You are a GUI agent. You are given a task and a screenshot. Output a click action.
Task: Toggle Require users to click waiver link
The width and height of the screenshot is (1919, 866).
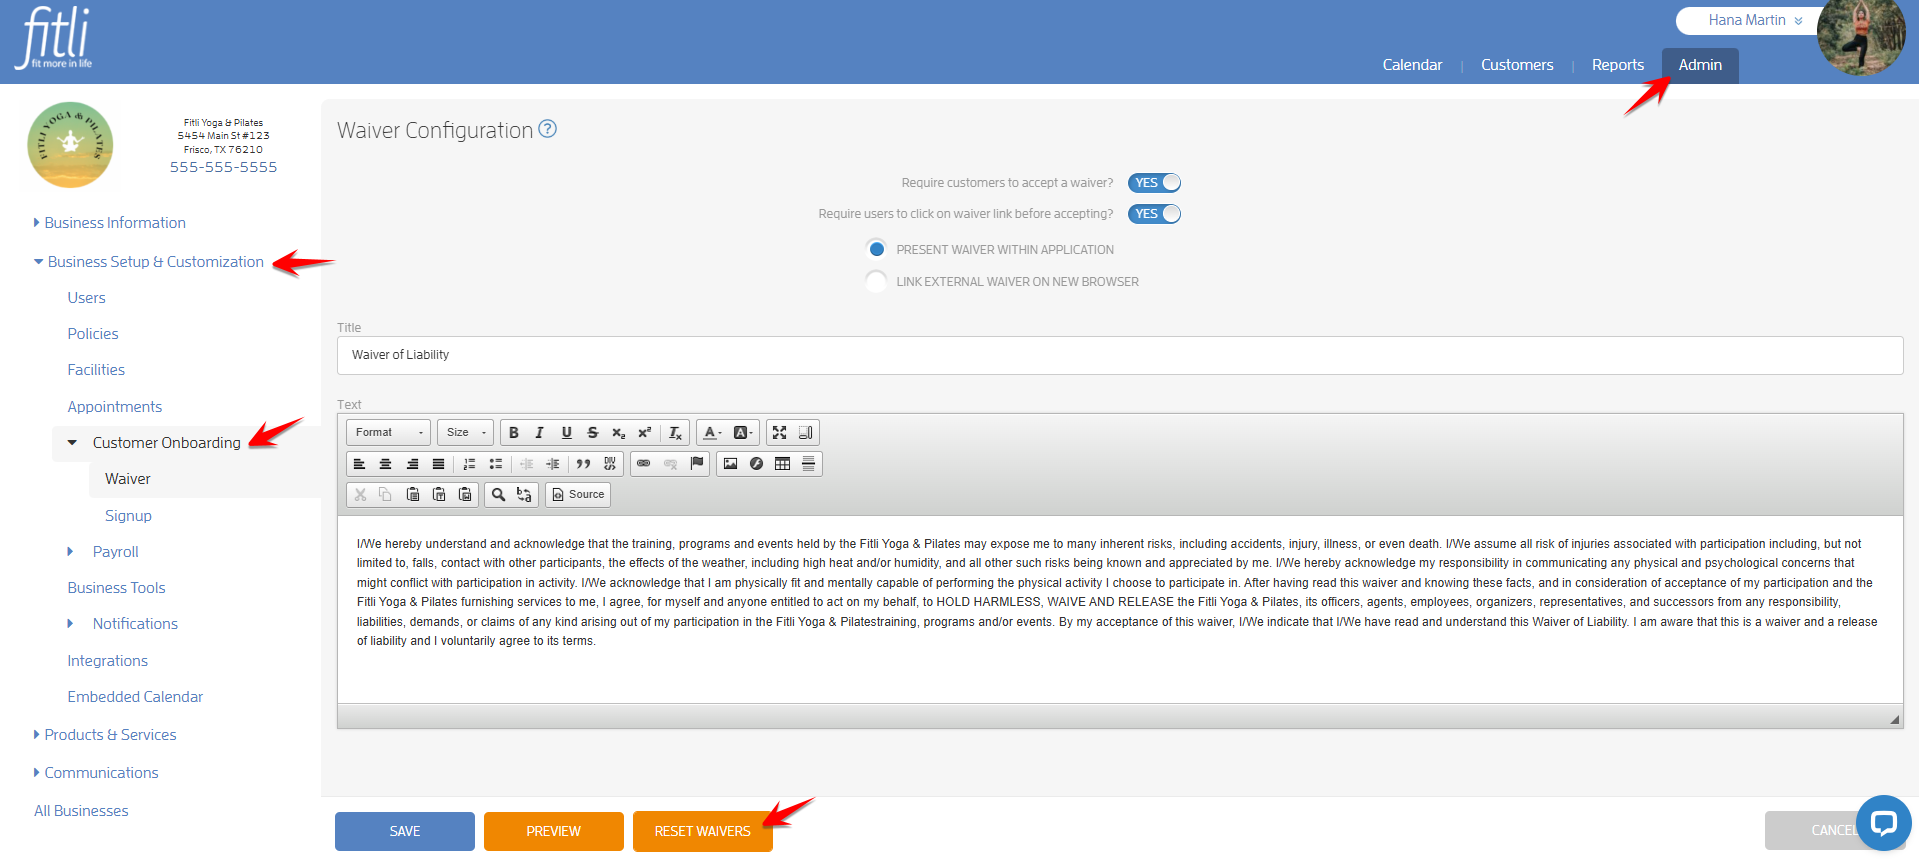click(1154, 214)
